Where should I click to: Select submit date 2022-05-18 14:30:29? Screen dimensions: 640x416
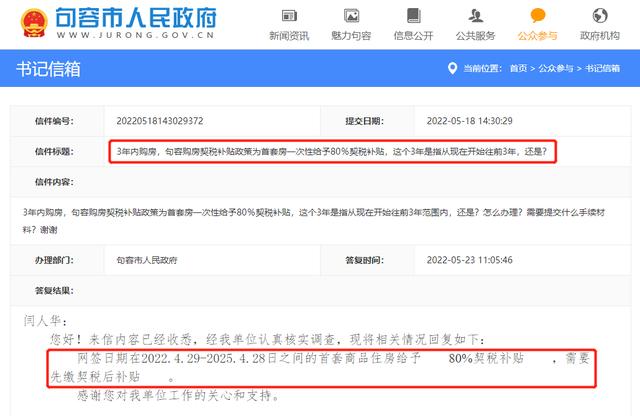tap(469, 121)
